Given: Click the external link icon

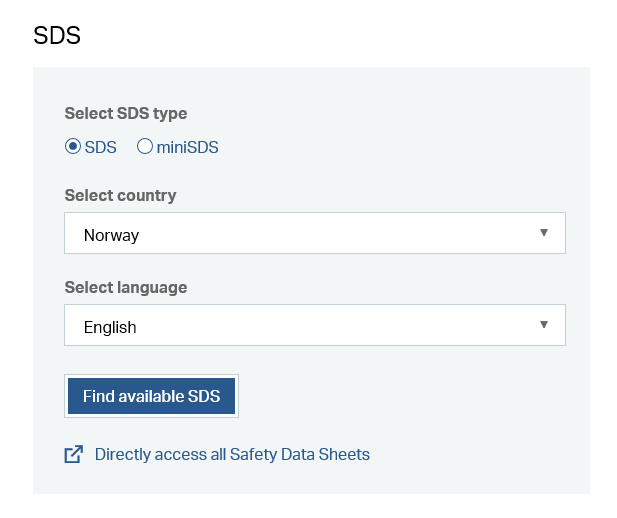Looking at the screenshot, I should [74, 454].
